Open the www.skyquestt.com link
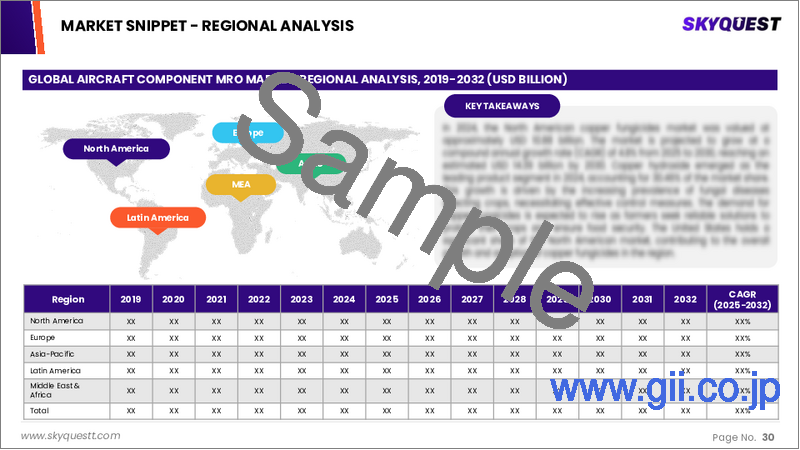The width and height of the screenshot is (800, 450). (71, 436)
